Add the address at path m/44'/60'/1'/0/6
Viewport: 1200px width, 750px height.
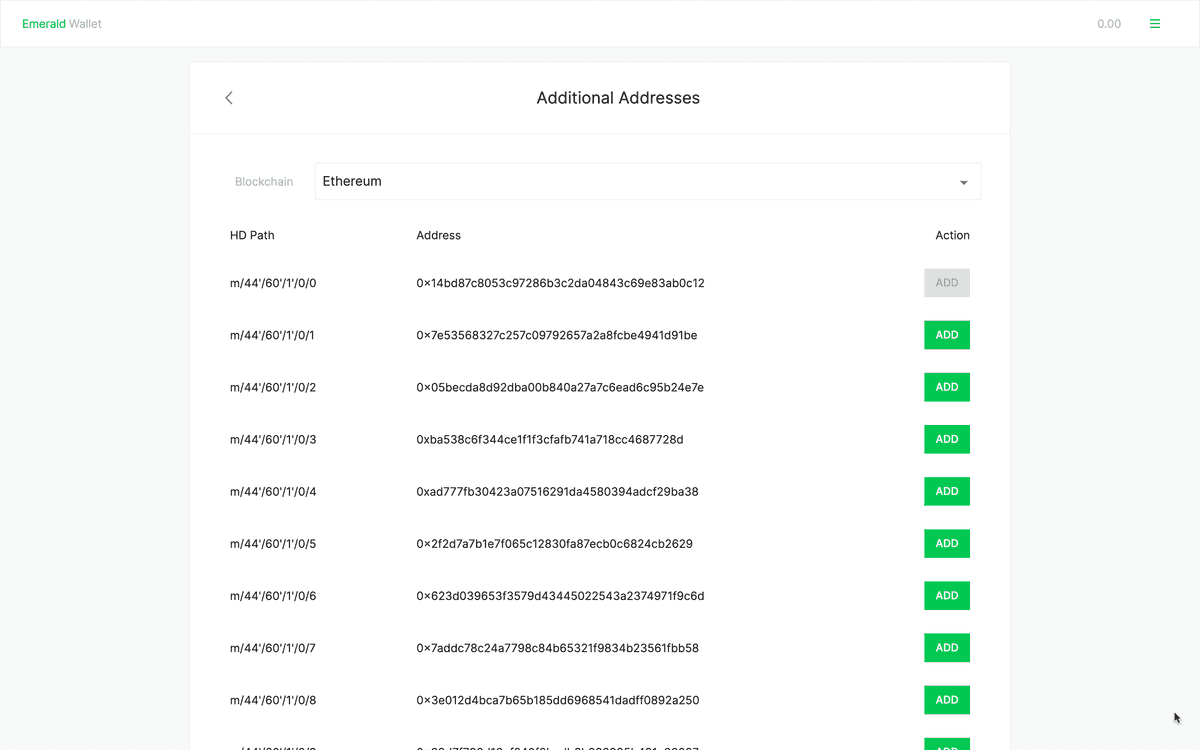tap(946, 595)
